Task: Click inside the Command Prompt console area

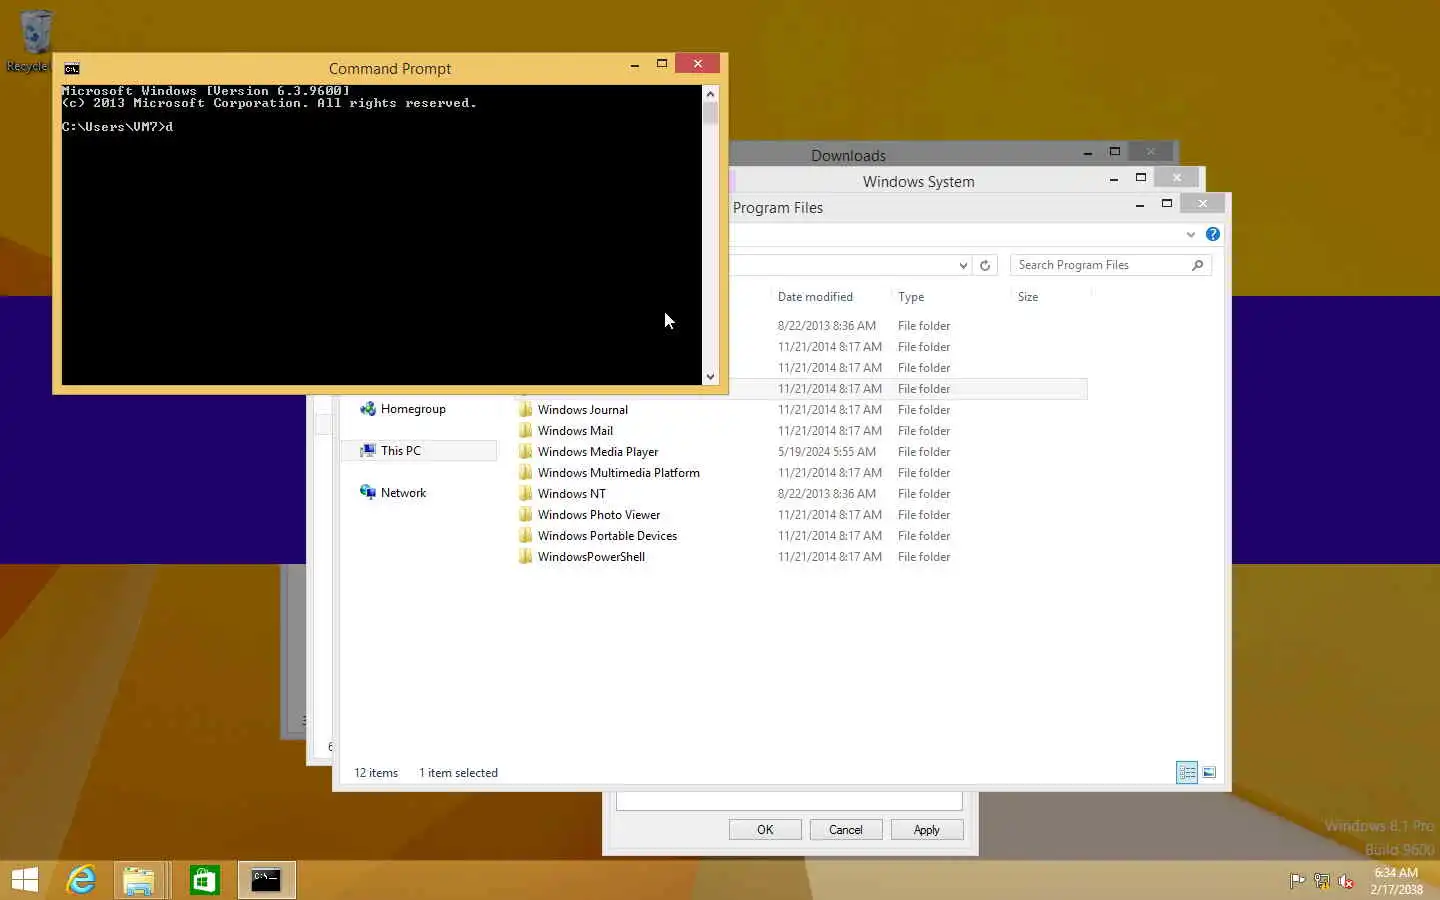Action: (x=382, y=235)
